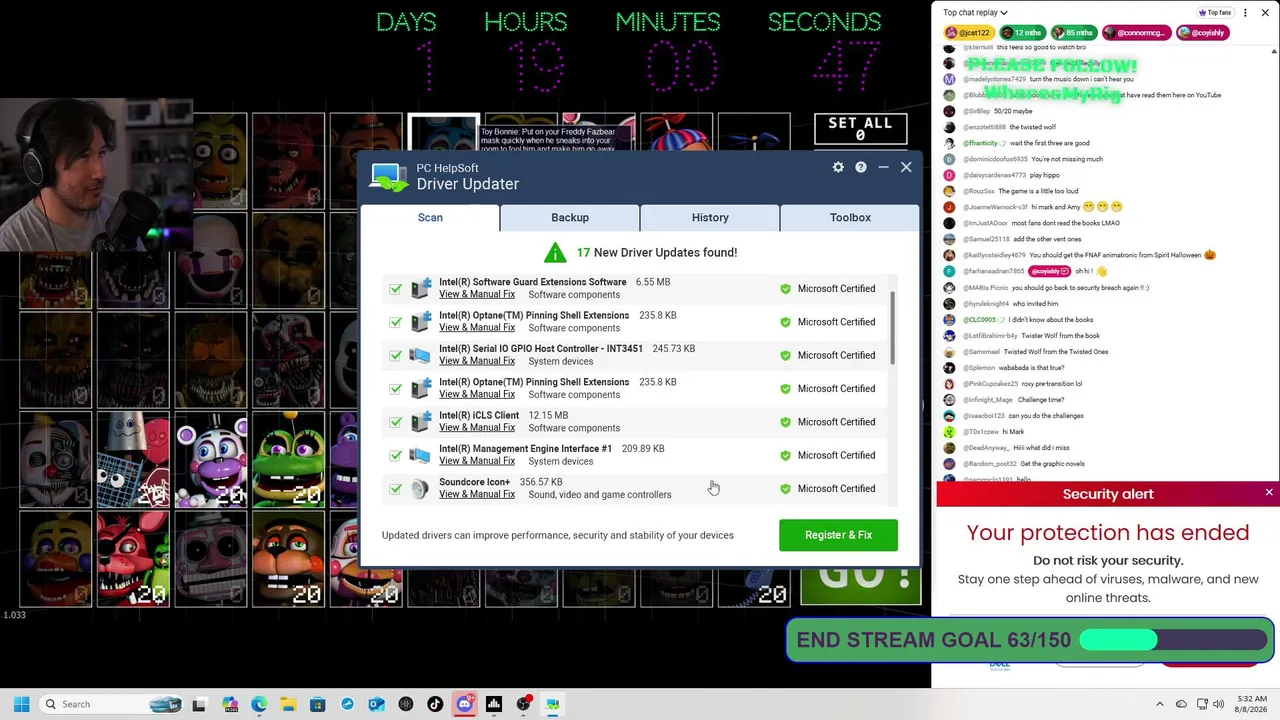
Task: Click the PC HelpSoft taskbar icon
Action: [552, 704]
